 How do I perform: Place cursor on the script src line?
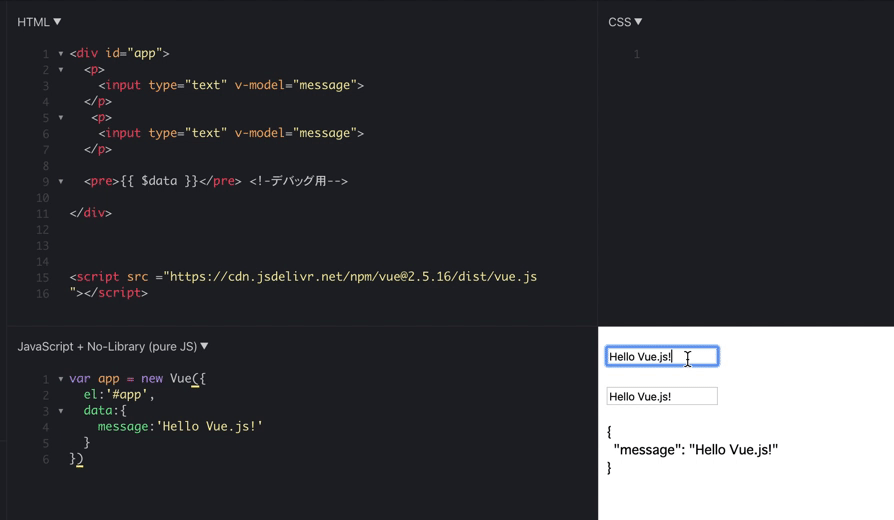[303, 277]
